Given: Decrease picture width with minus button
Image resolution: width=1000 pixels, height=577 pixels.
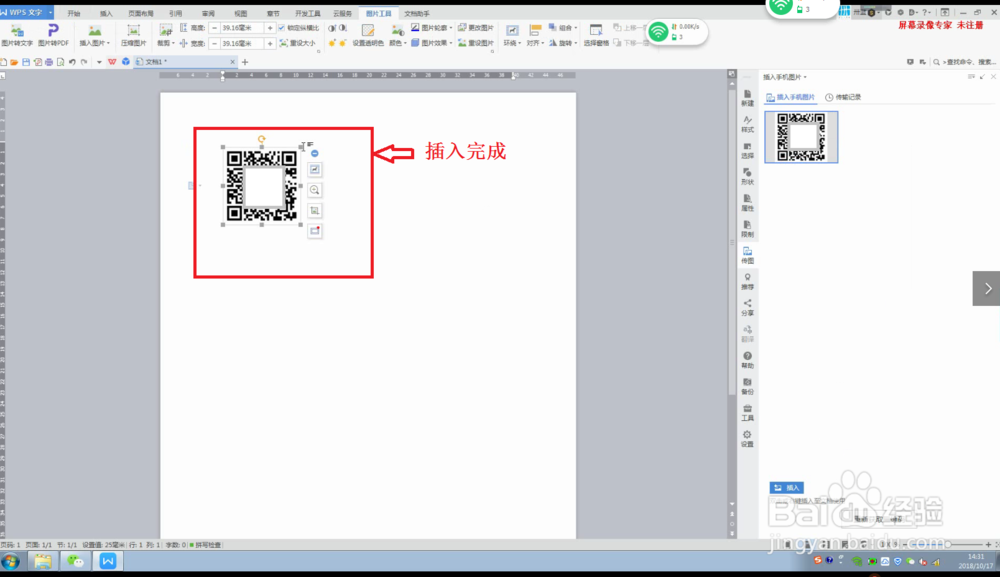Looking at the screenshot, I should (214, 43).
